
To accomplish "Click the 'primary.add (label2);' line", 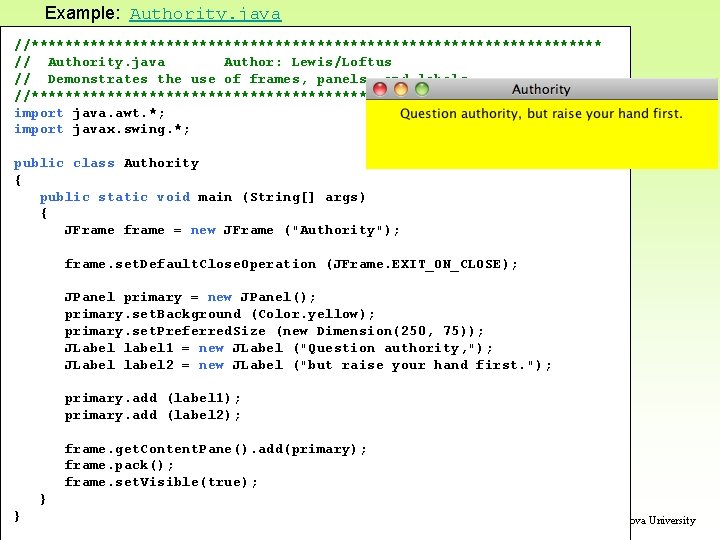I will [x=152, y=415].
